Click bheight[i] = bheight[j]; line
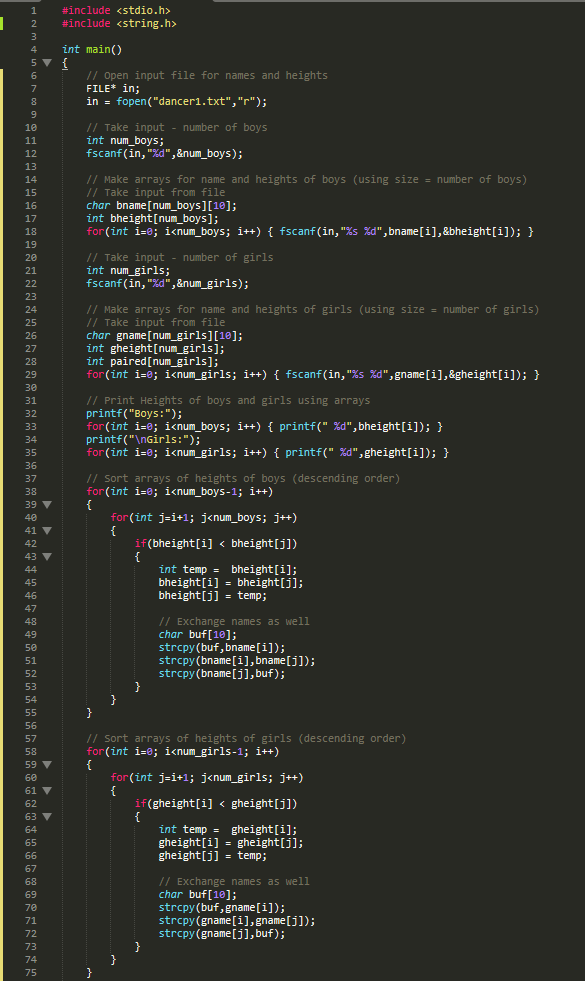This screenshot has height=981, width=585. click(231, 583)
